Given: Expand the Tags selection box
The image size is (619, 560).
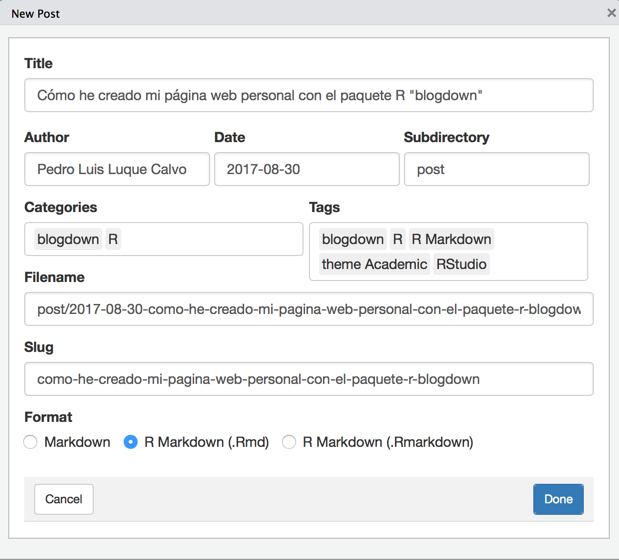Looking at the screenshot, I should tap(448, 251).
